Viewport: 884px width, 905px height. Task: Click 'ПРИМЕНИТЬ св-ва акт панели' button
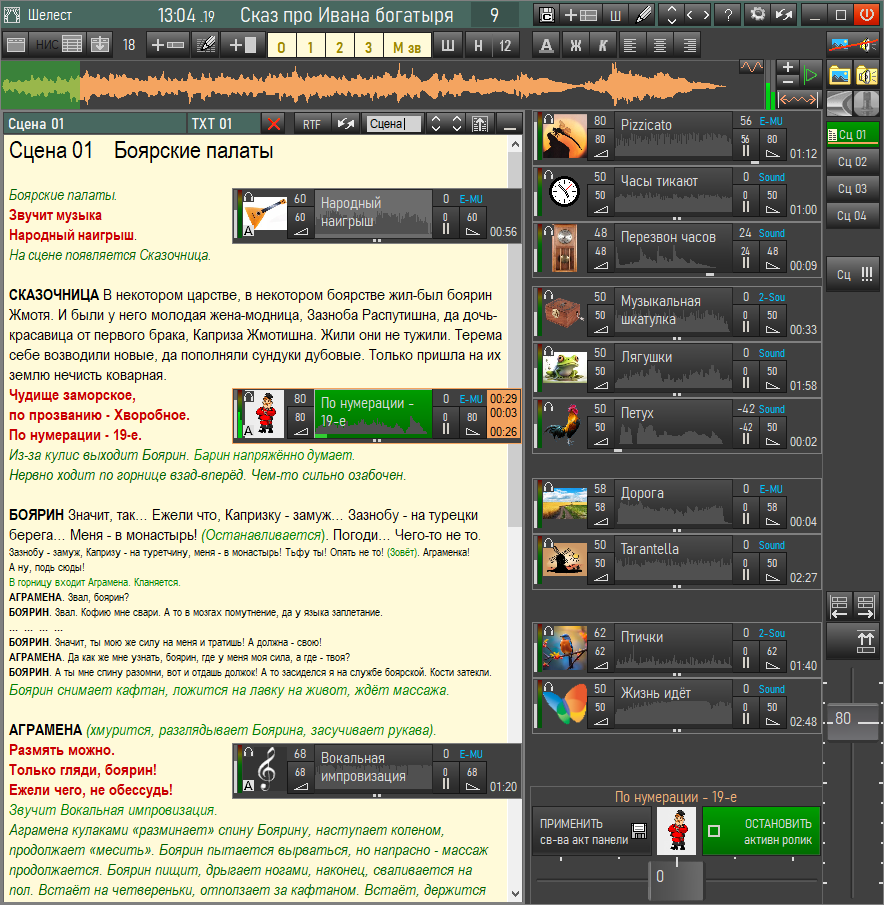(592, 831)
